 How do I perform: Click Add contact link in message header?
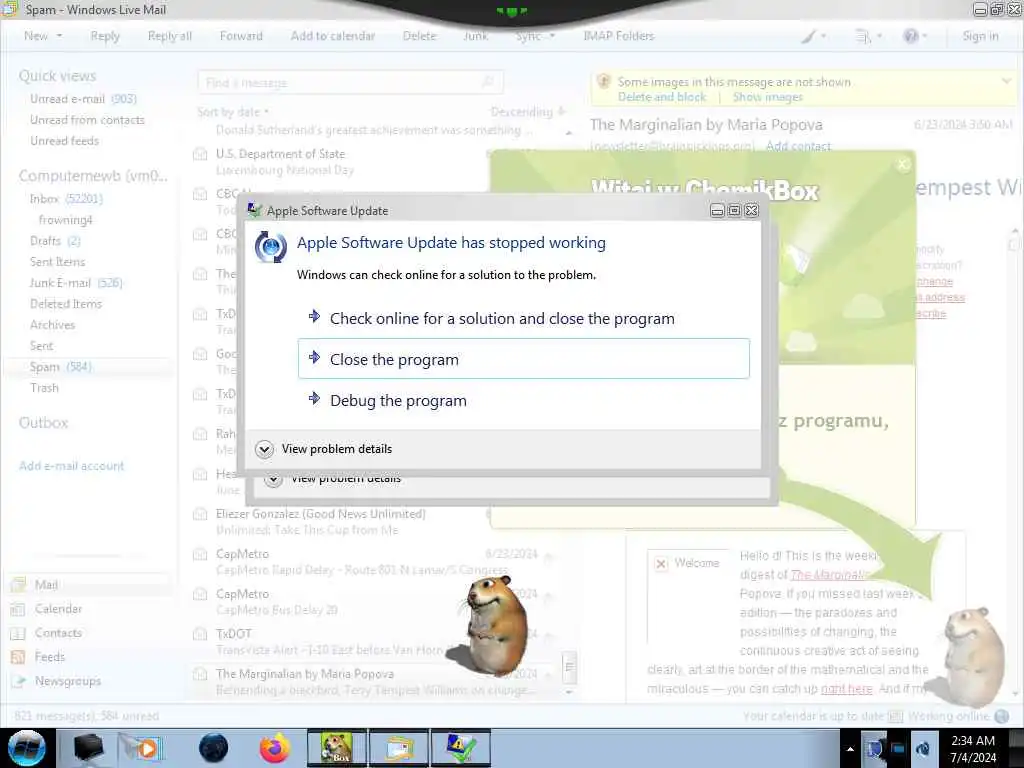point(798,146)
